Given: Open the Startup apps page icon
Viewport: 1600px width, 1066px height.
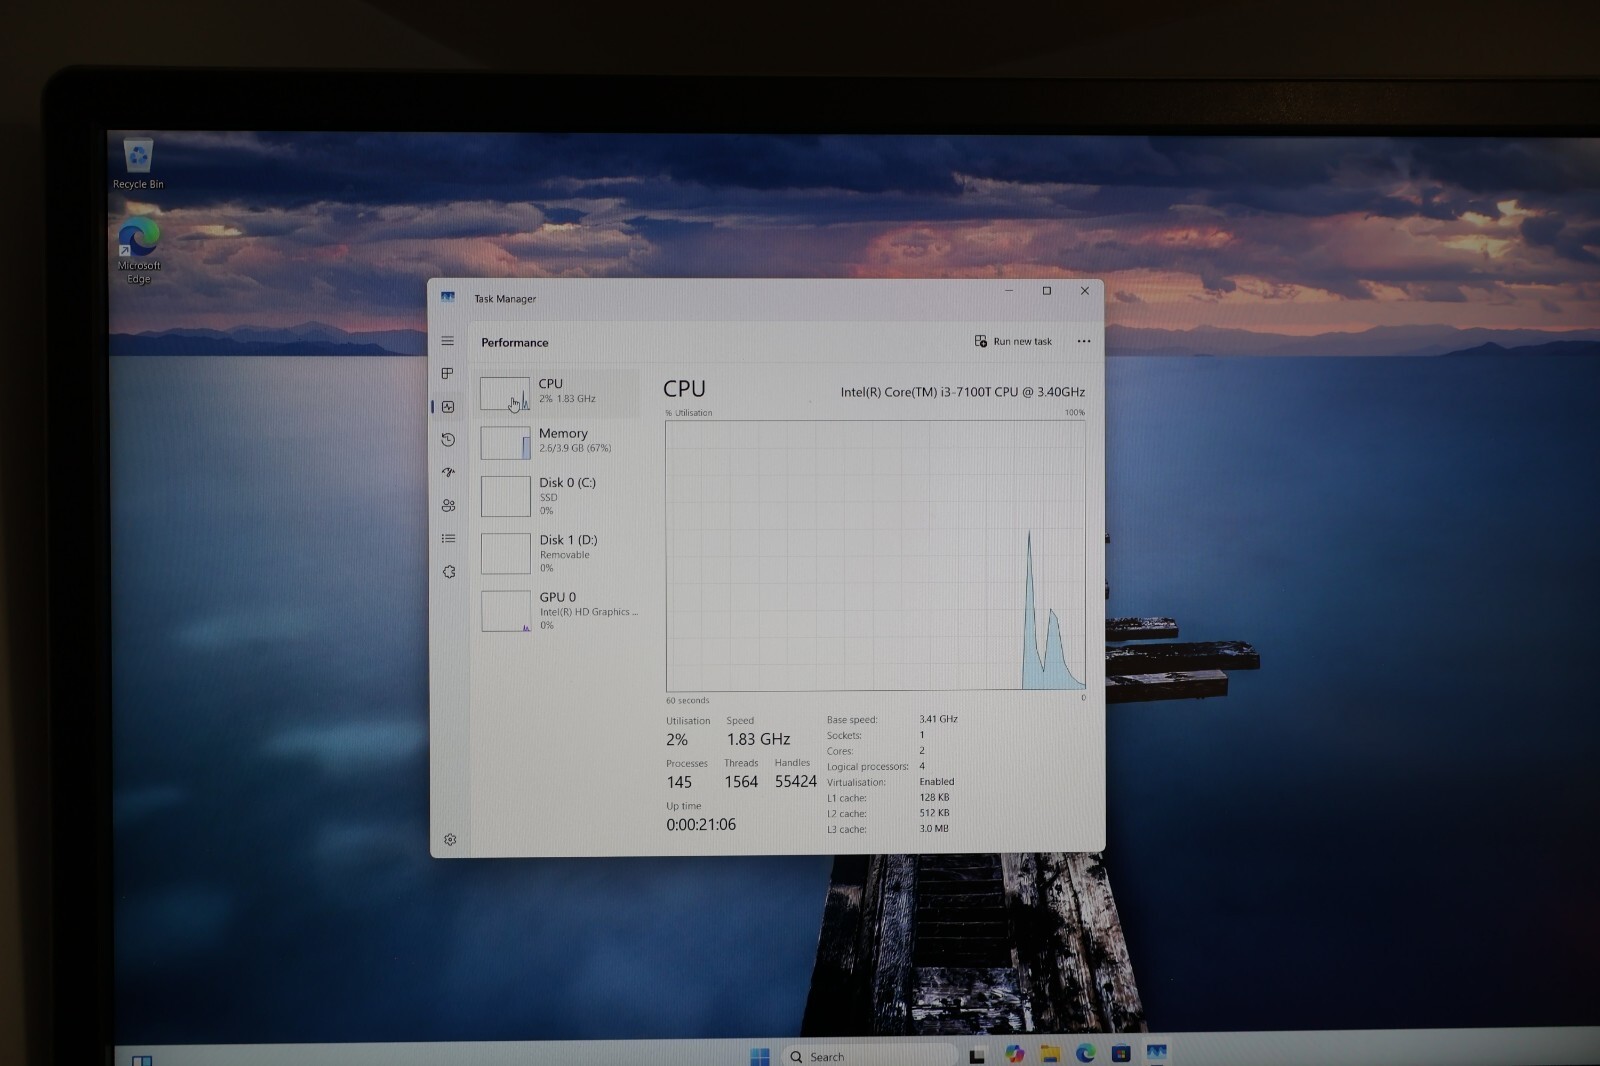Looking at the screenshot, I should click(x=448, y=472).
